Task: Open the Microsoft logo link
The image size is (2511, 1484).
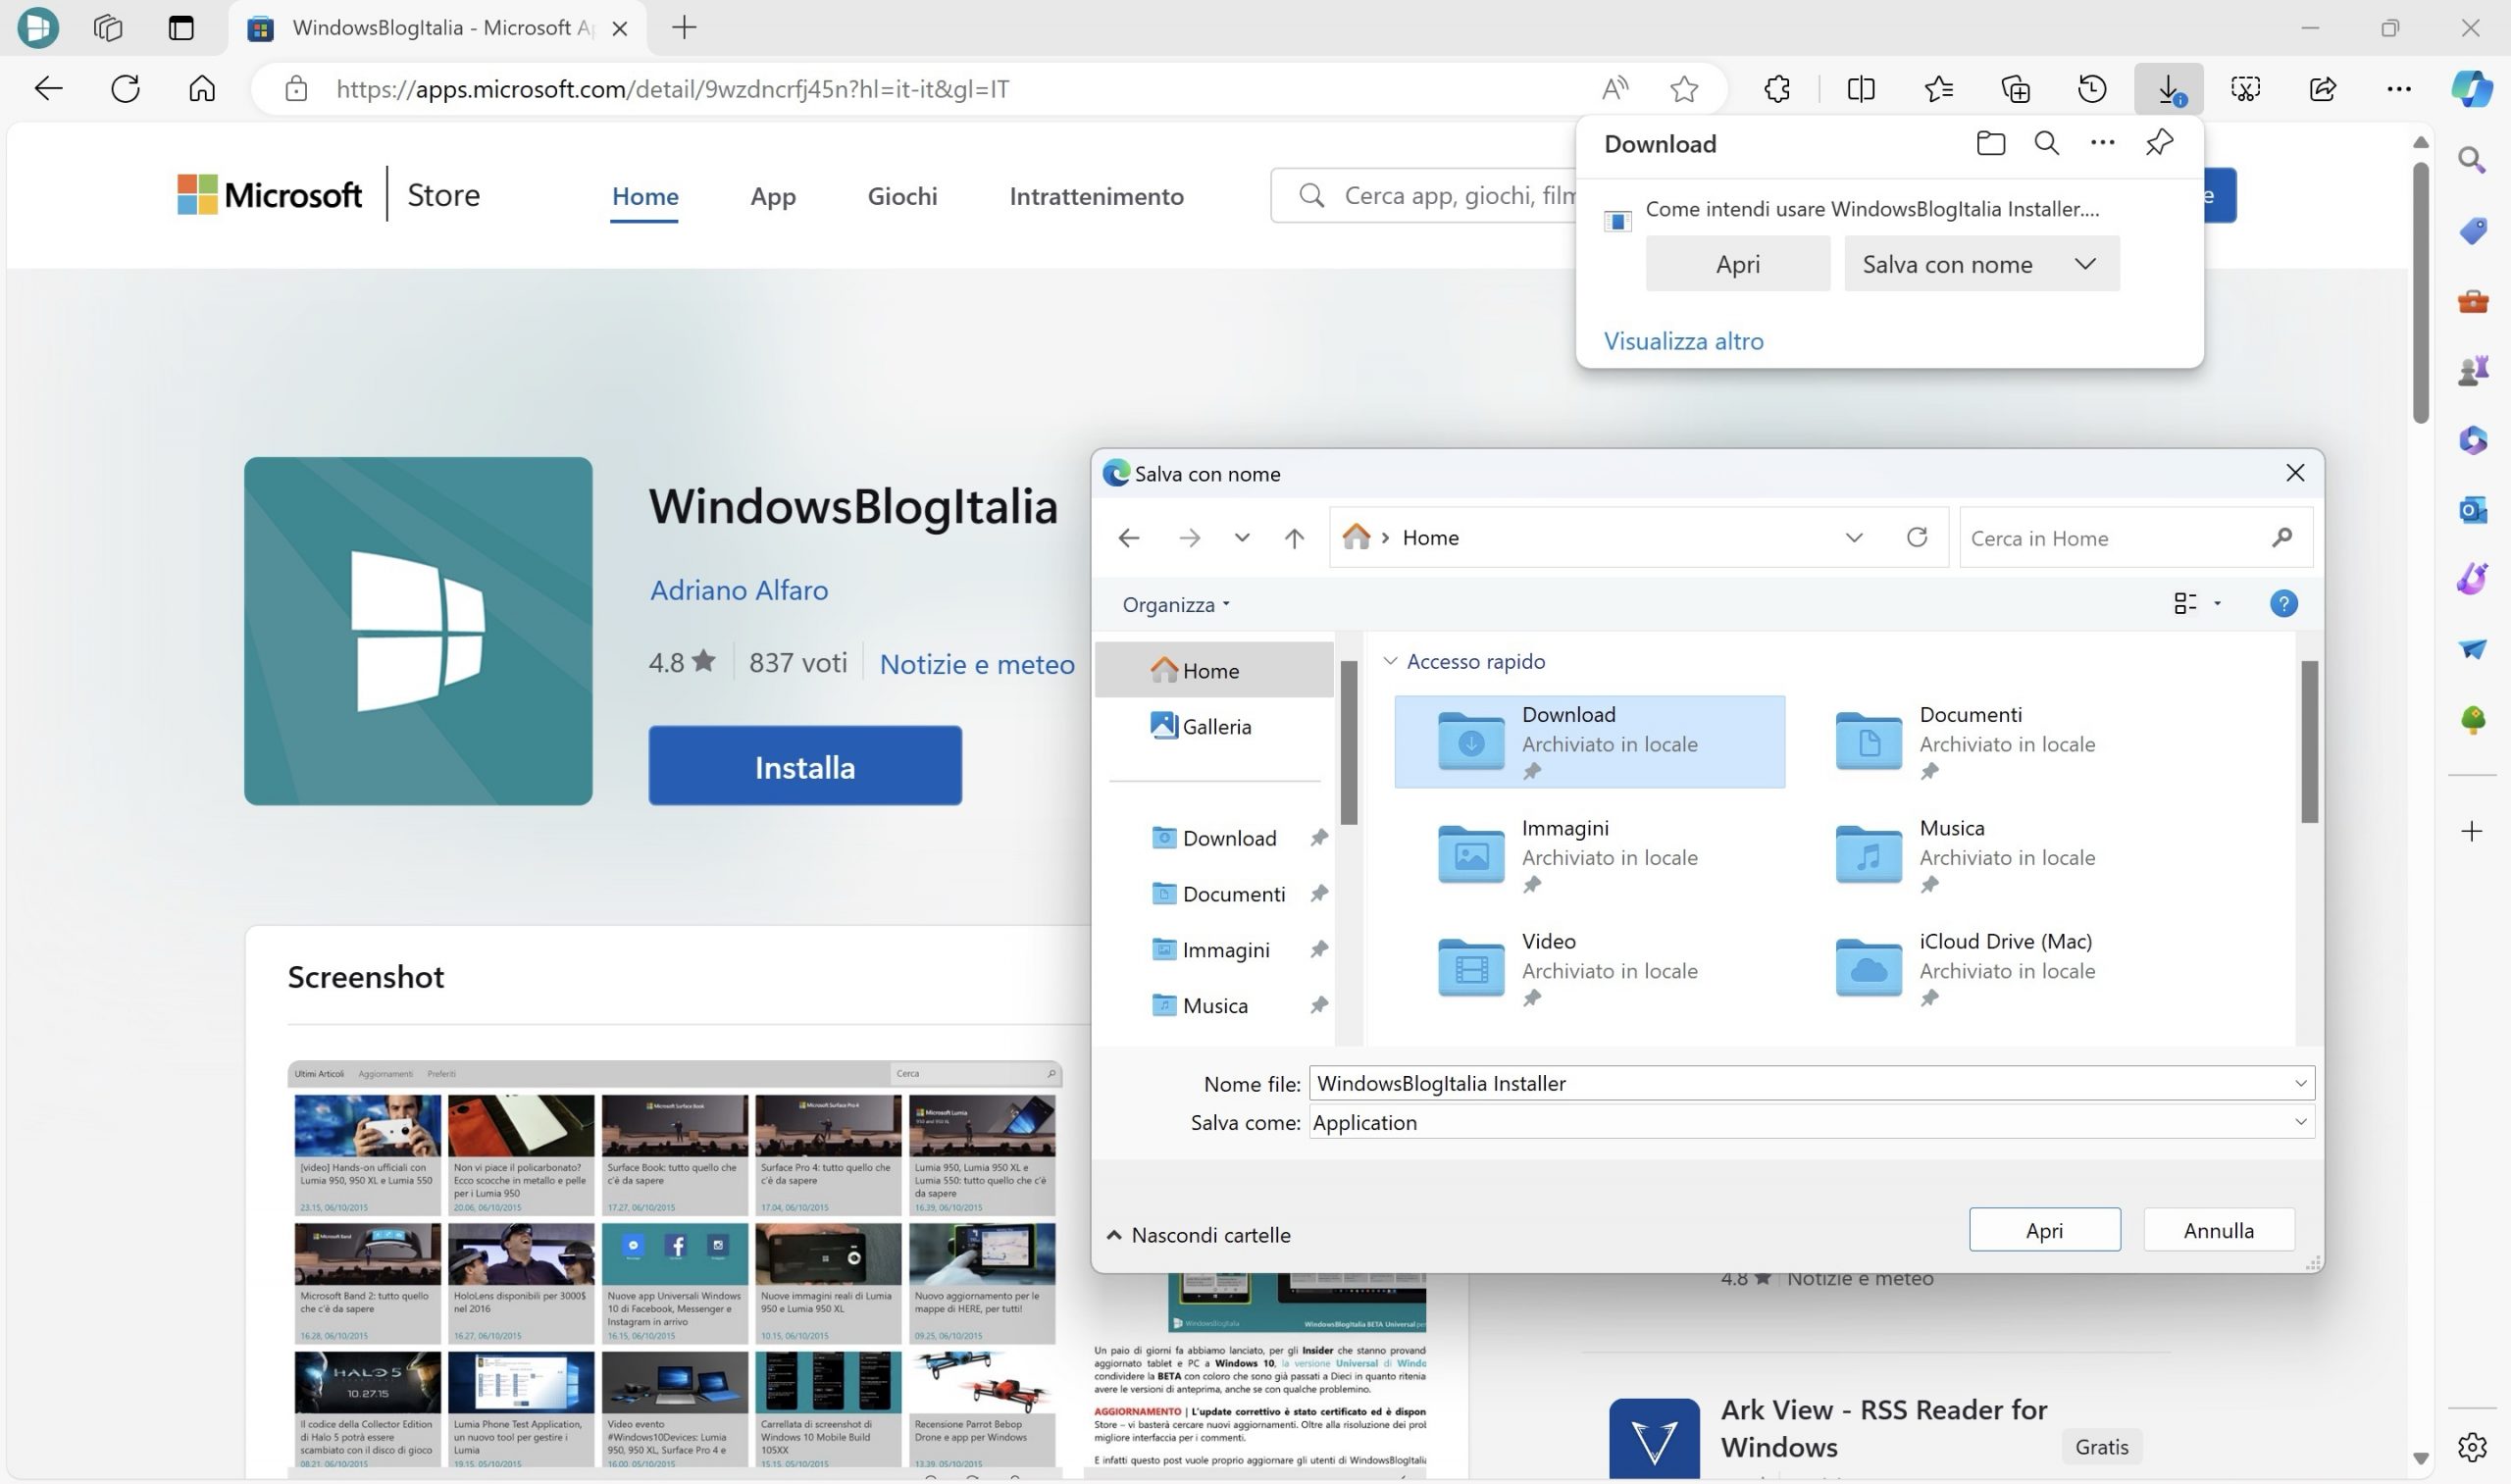Action: (x=270, y=195)
